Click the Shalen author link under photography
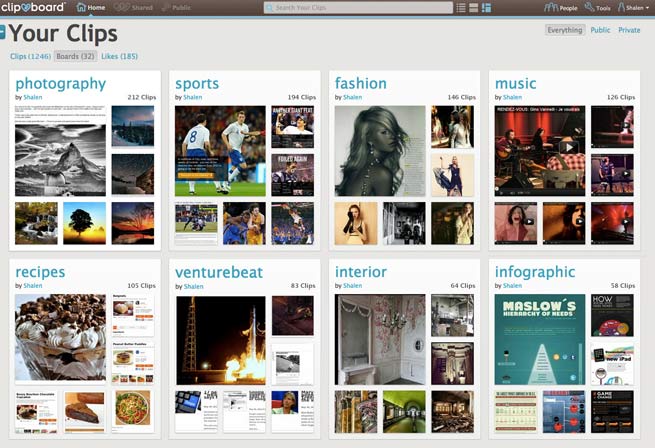 click(x=33, y=97)
